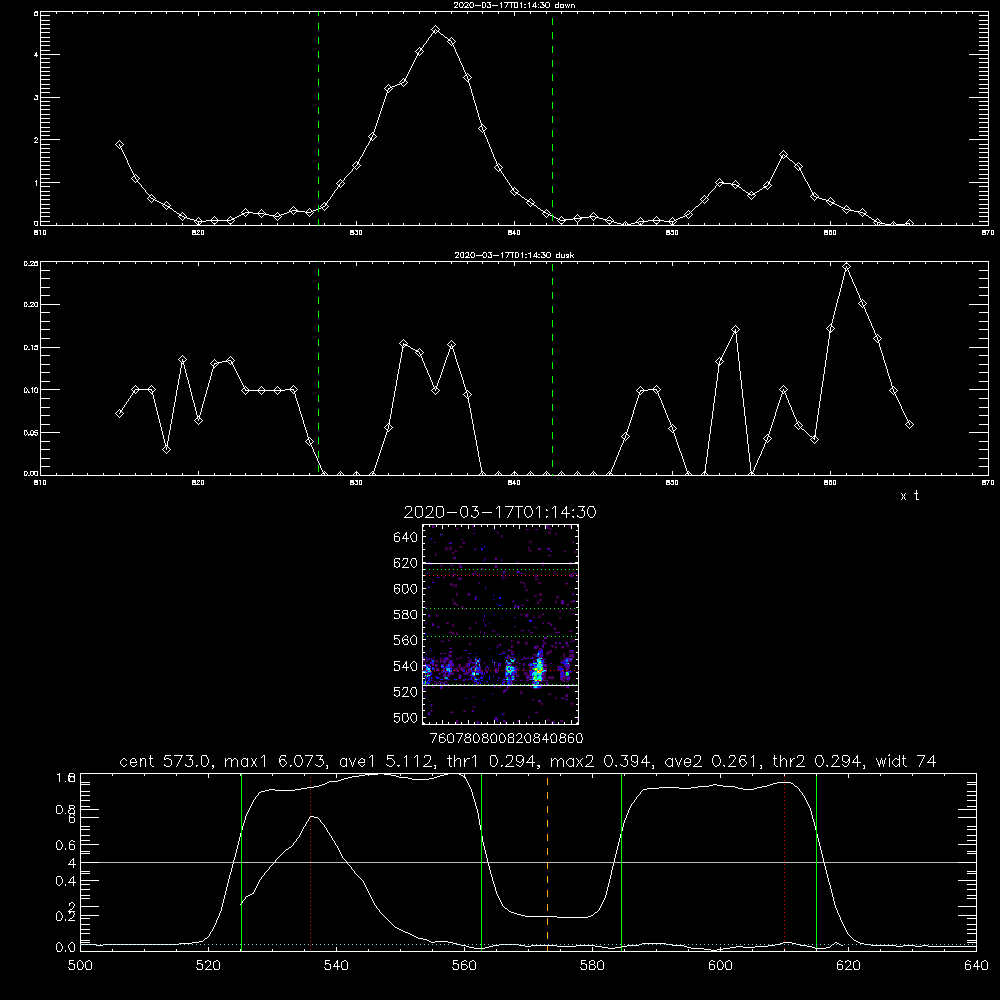Click the '0.8' y-axis label of bottom plot
This screenshot has height=1000, width=1000.
[x=66, y=809]
